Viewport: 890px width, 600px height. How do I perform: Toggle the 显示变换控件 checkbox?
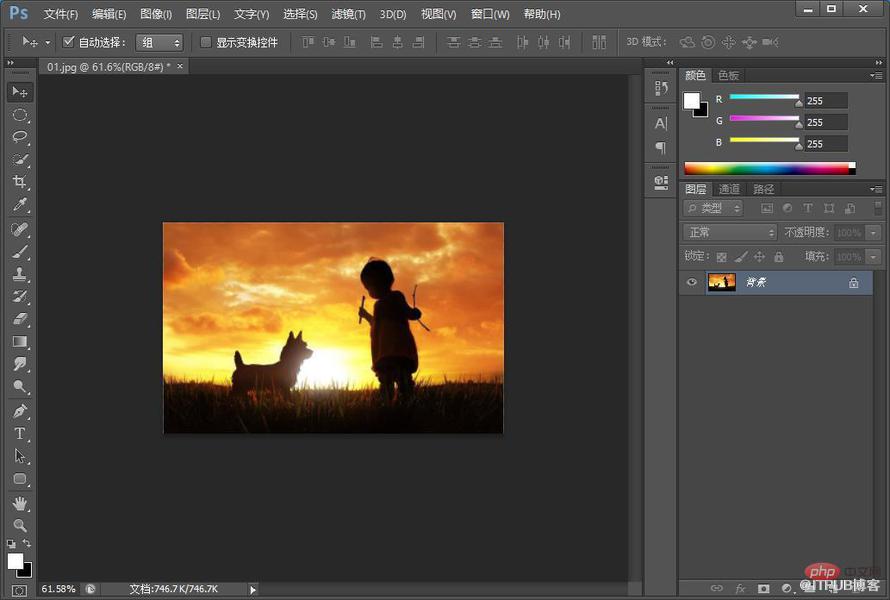click(206, 42)
